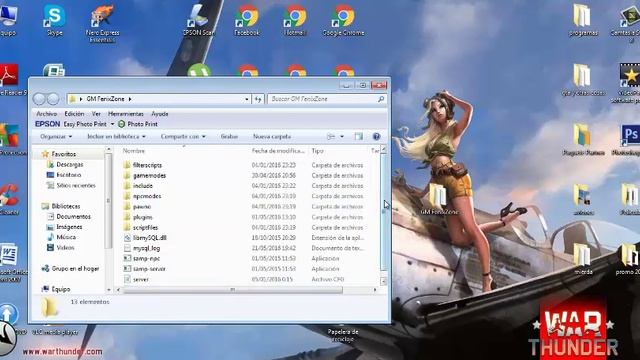Open the Herramientas menu
Screen dimensions: 640x360
pyautogui.click(x=126, y=113)
